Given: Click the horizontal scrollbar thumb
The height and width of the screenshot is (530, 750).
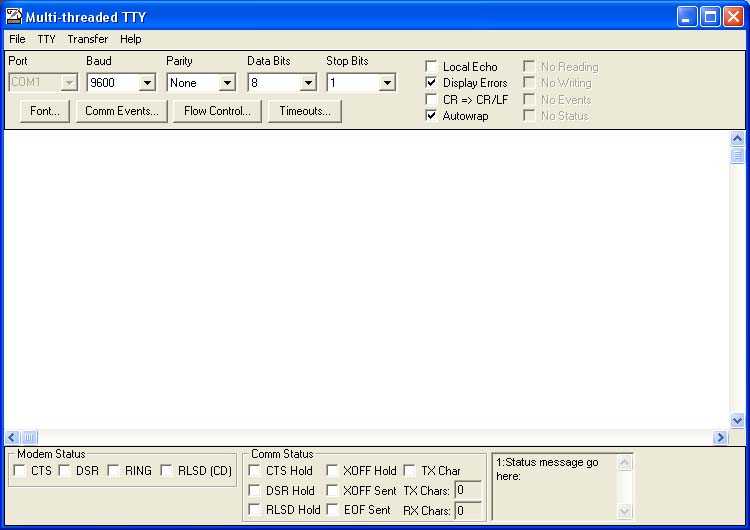Looking at the screenshot, I should coord(29,437).
